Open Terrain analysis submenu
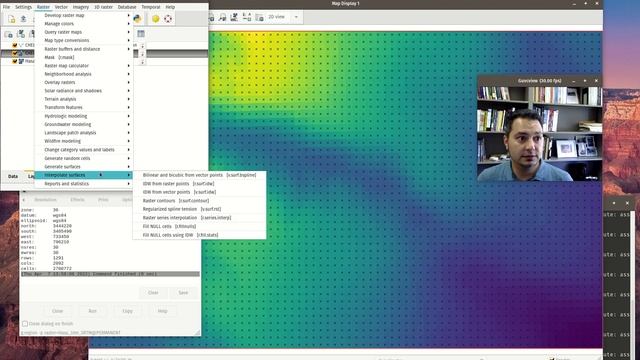This screenshot has height=360, width=640. coord(84,99)
